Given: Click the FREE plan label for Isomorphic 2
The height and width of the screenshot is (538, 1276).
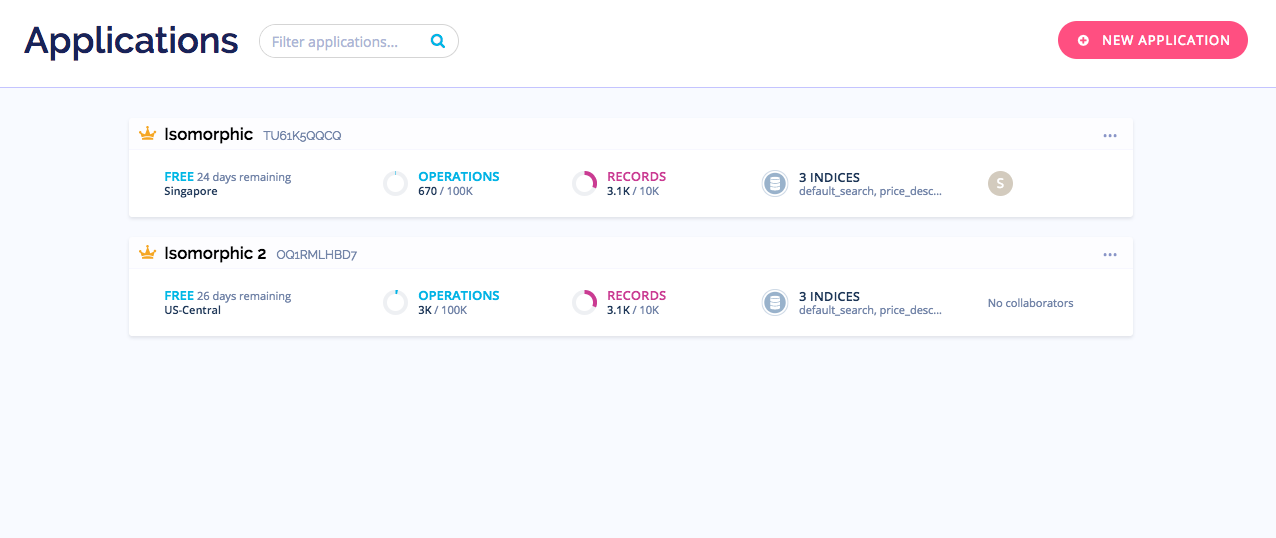Looking at the screenshot, I should coord(179,295).
